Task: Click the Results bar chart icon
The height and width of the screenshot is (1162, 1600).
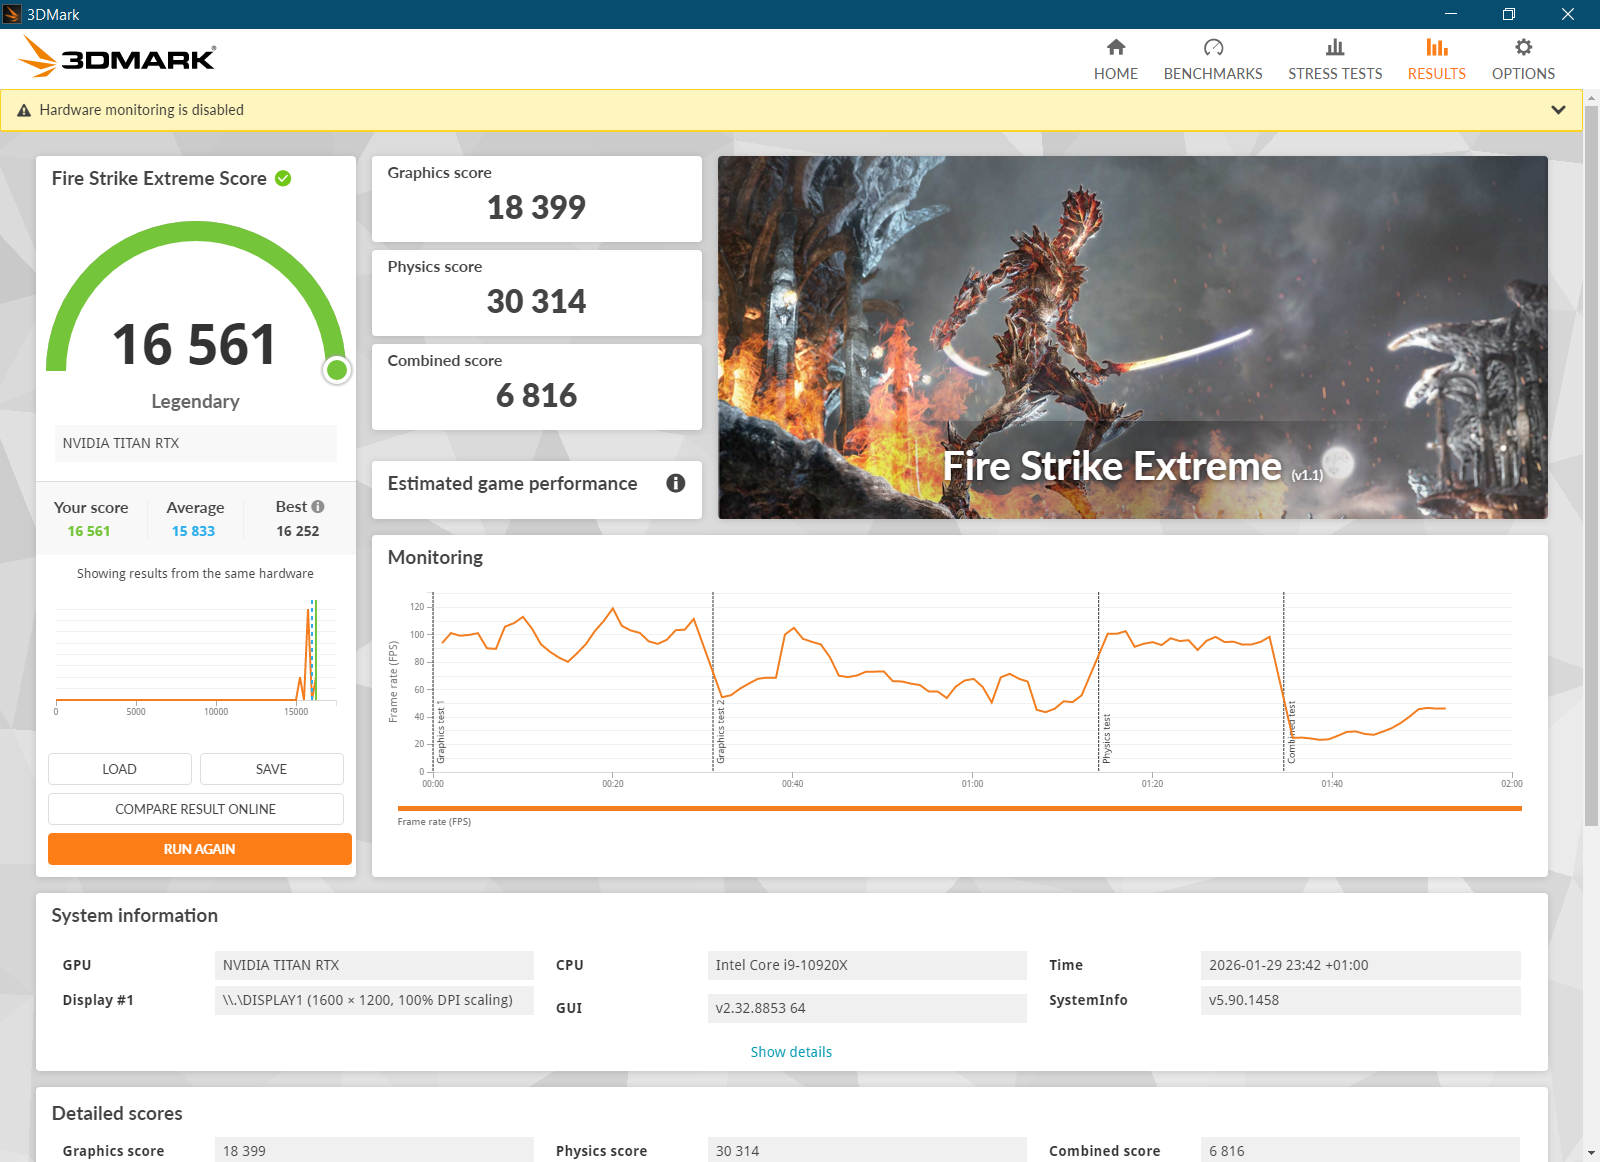Action: 1436,47
